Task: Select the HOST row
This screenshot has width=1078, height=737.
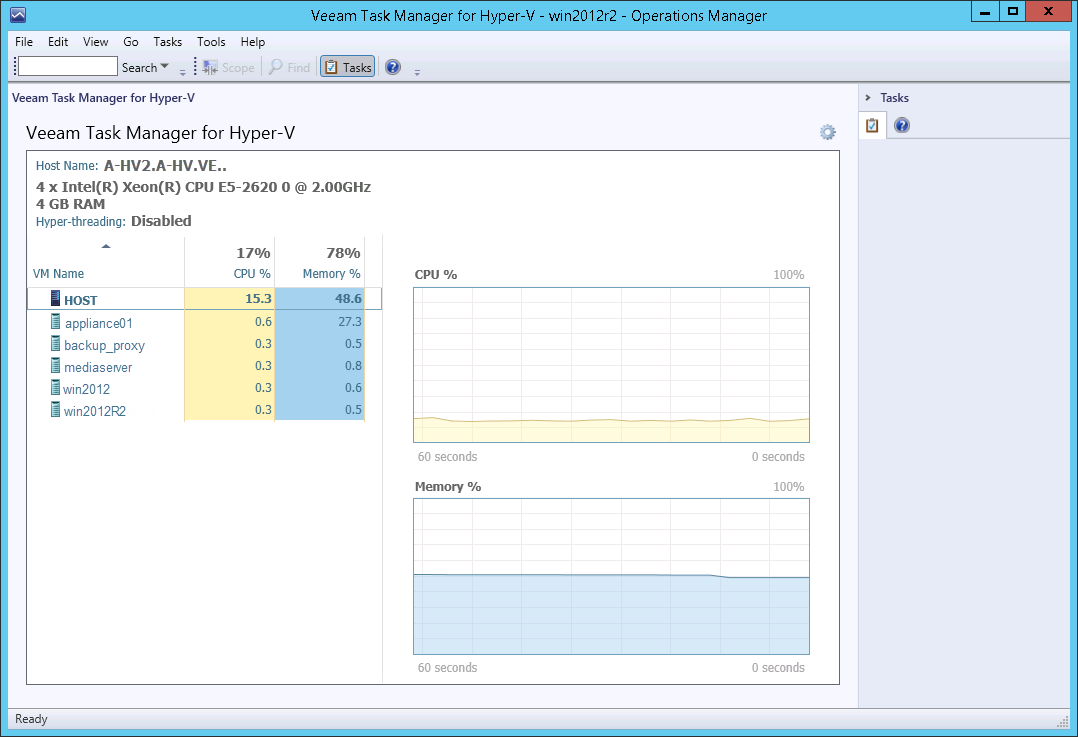Action: pos(204,299)
